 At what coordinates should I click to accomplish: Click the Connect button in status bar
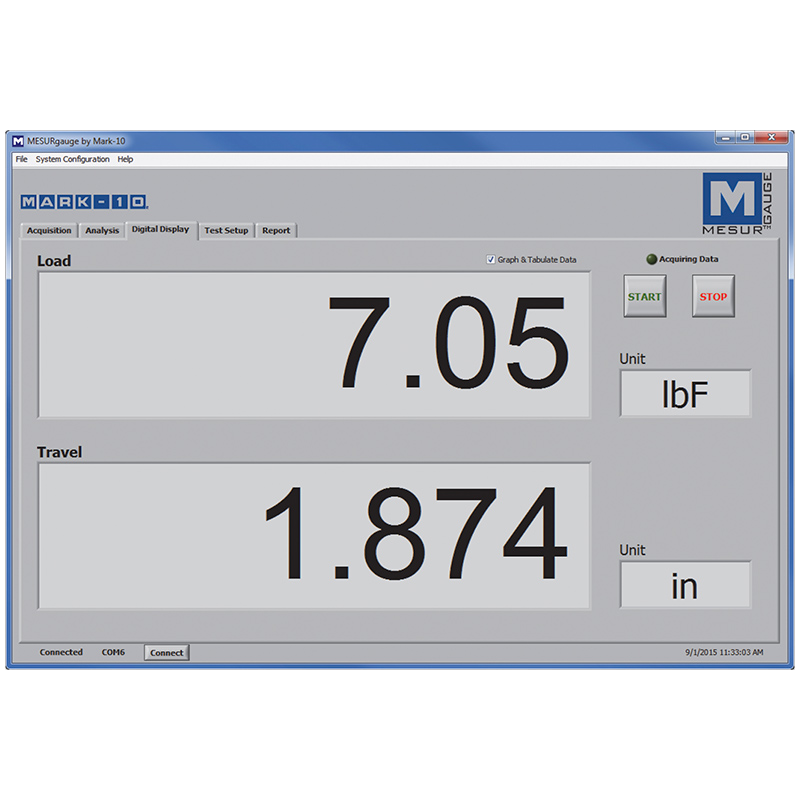(x=167, y=653)
